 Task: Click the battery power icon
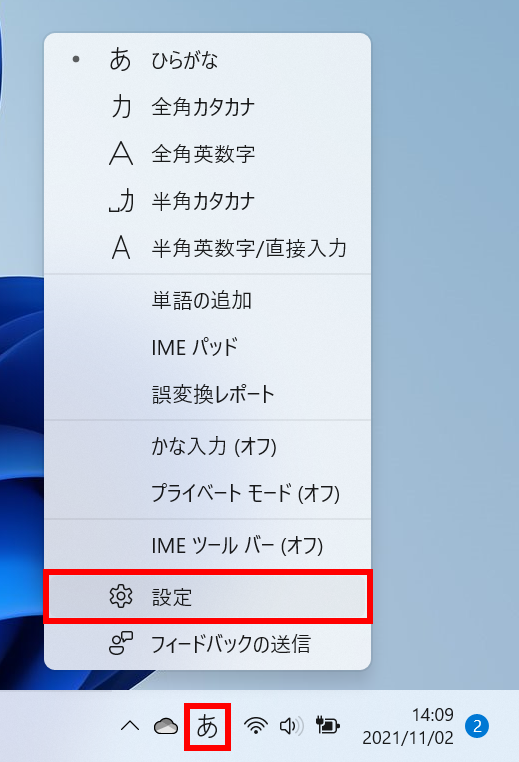click(328, 726)
